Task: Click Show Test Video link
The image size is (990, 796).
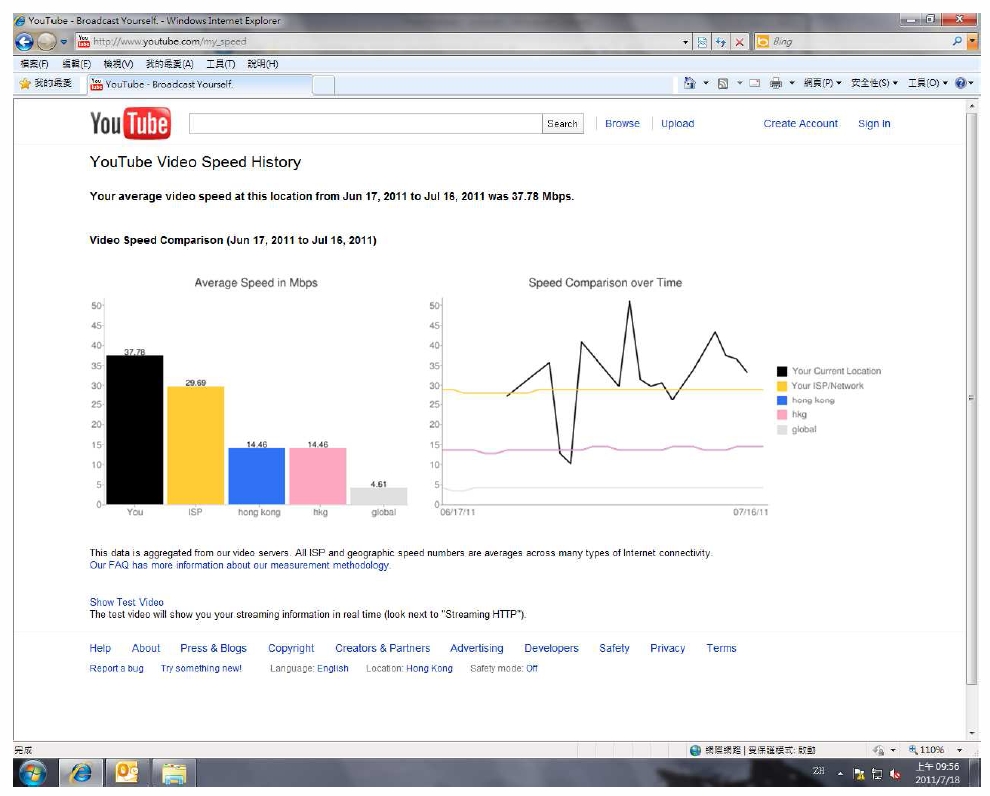Action: pyautogui.click(x=126, y=602)
